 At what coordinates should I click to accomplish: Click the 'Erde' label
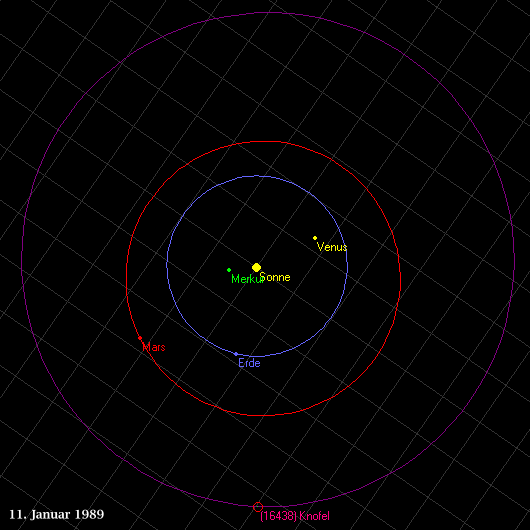click(x=249, y=363)
